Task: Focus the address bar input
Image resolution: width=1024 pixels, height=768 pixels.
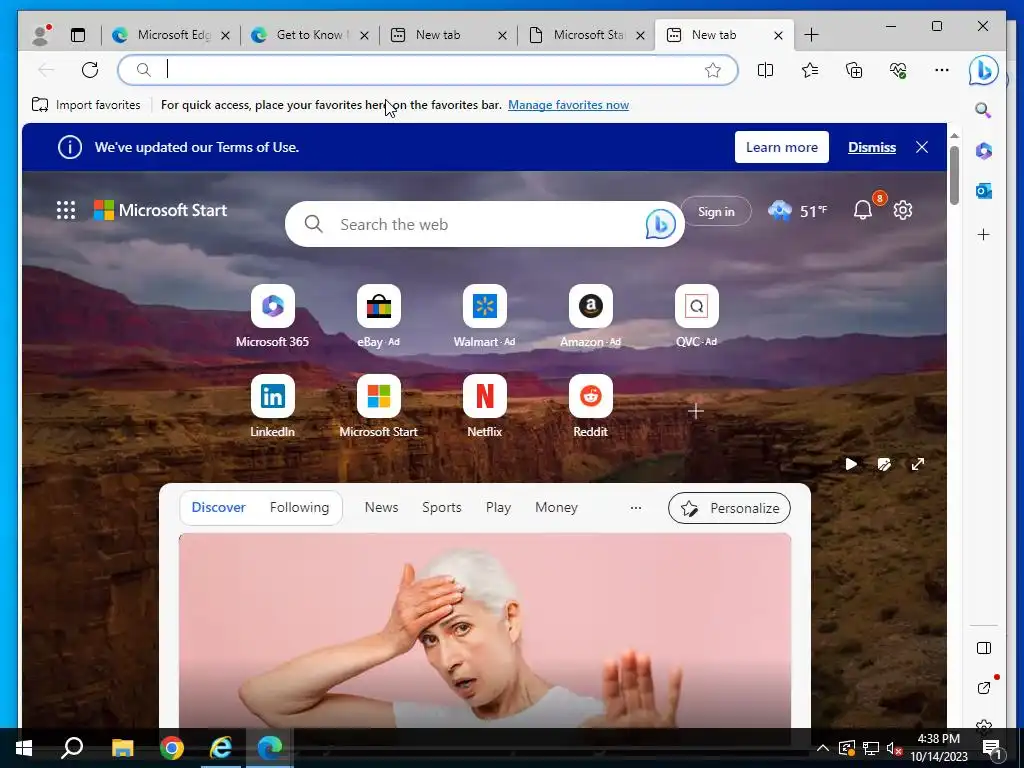Action: tap(428, 70)
